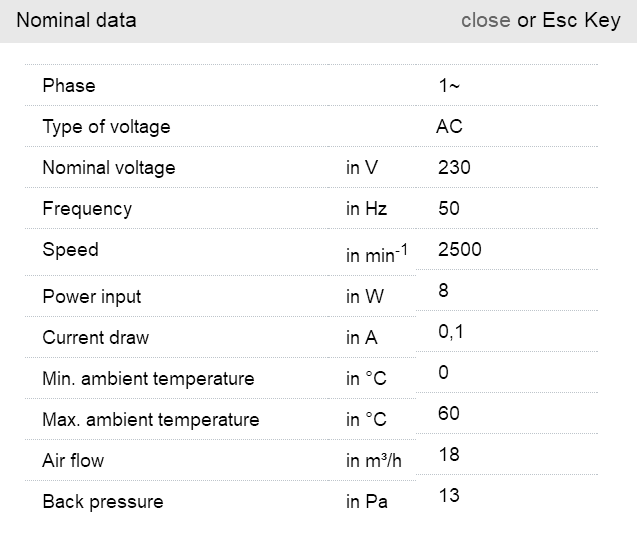This screenshot has height=549, width=637.
Task: Select the Back pressure row label
Action: (102, 502)
